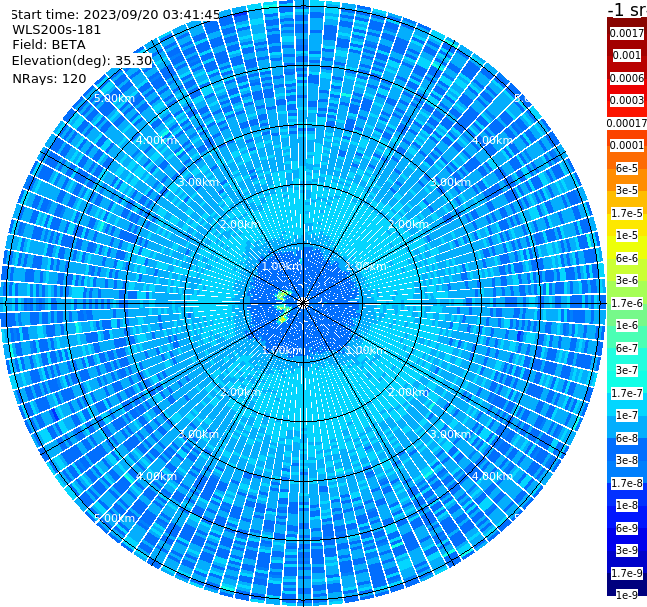Click the 3e-9 colorbar label
This screenshot has width=647, height=607.
[627, 550]
